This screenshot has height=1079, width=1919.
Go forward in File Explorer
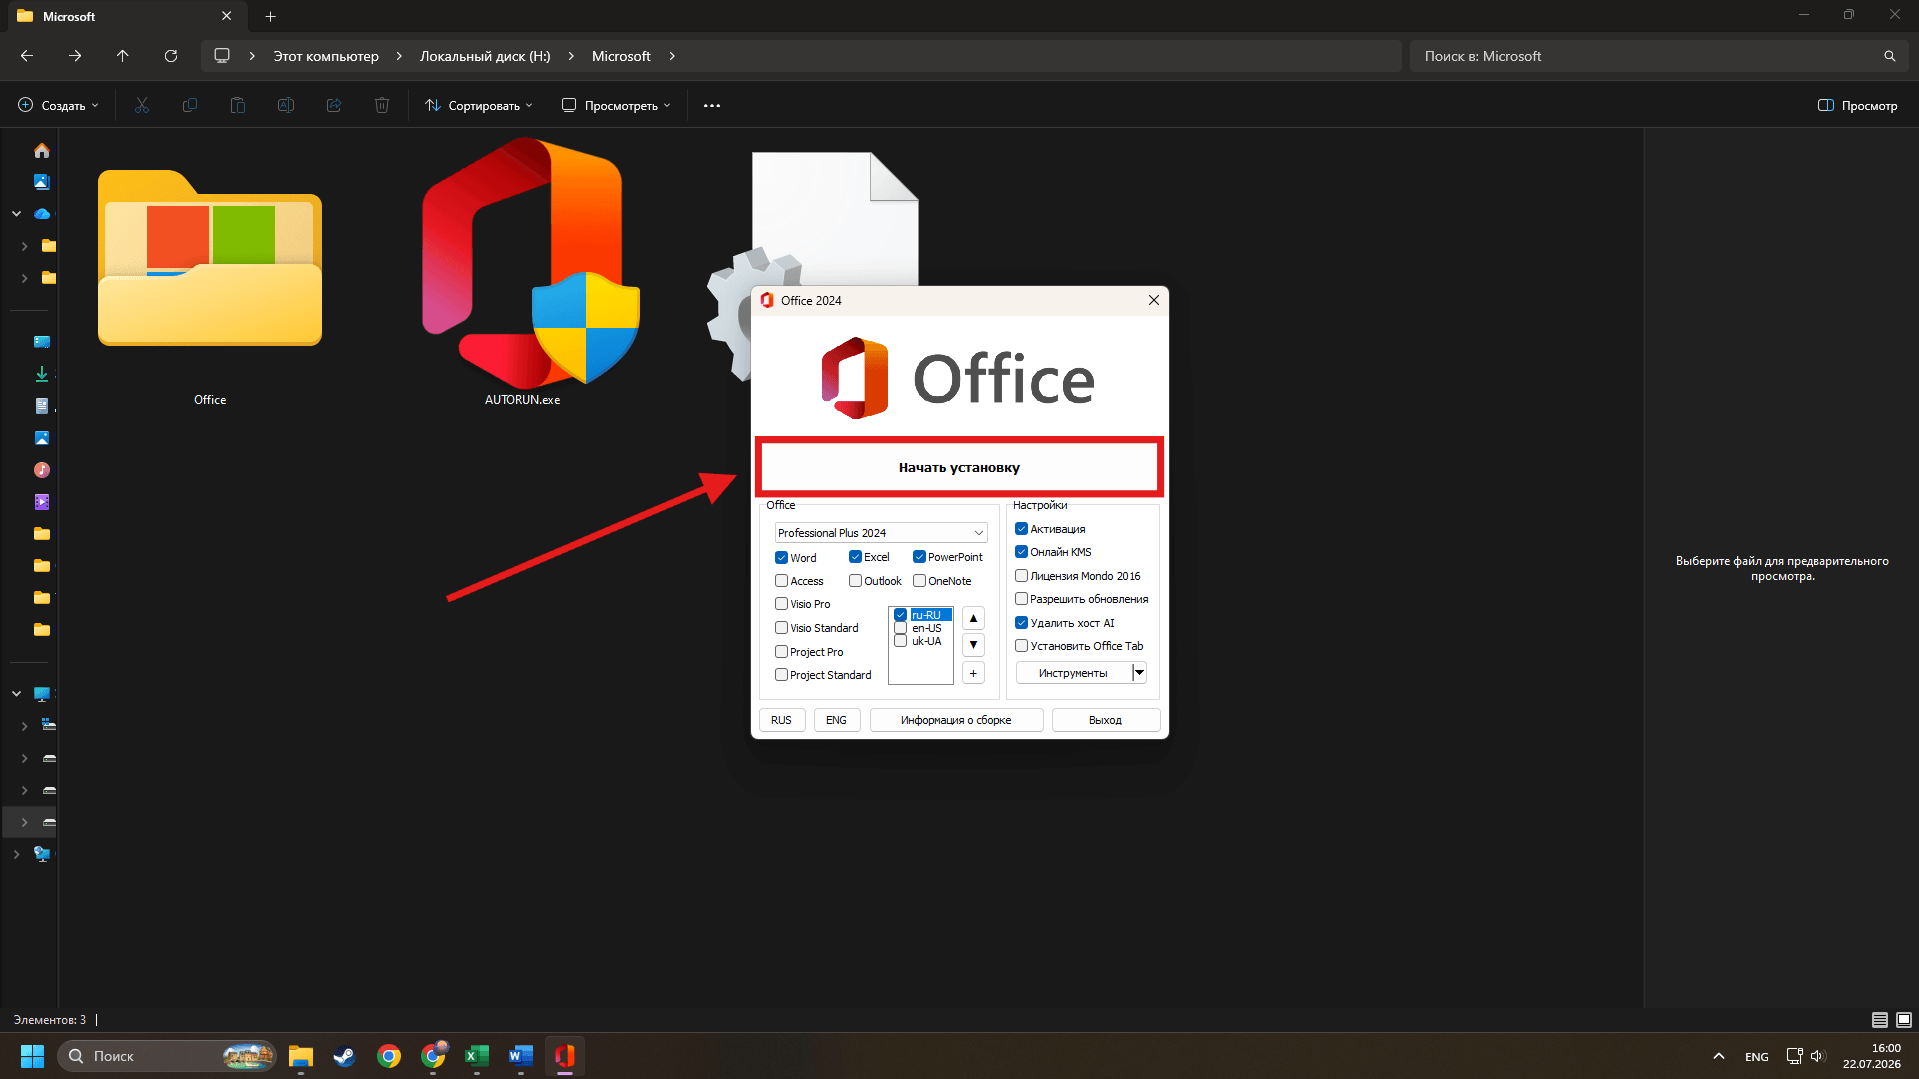coord(75,56)
